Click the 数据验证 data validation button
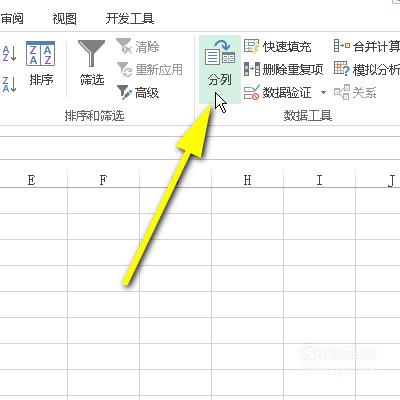The width and height of the screenshot is (400, 400). 277,92
